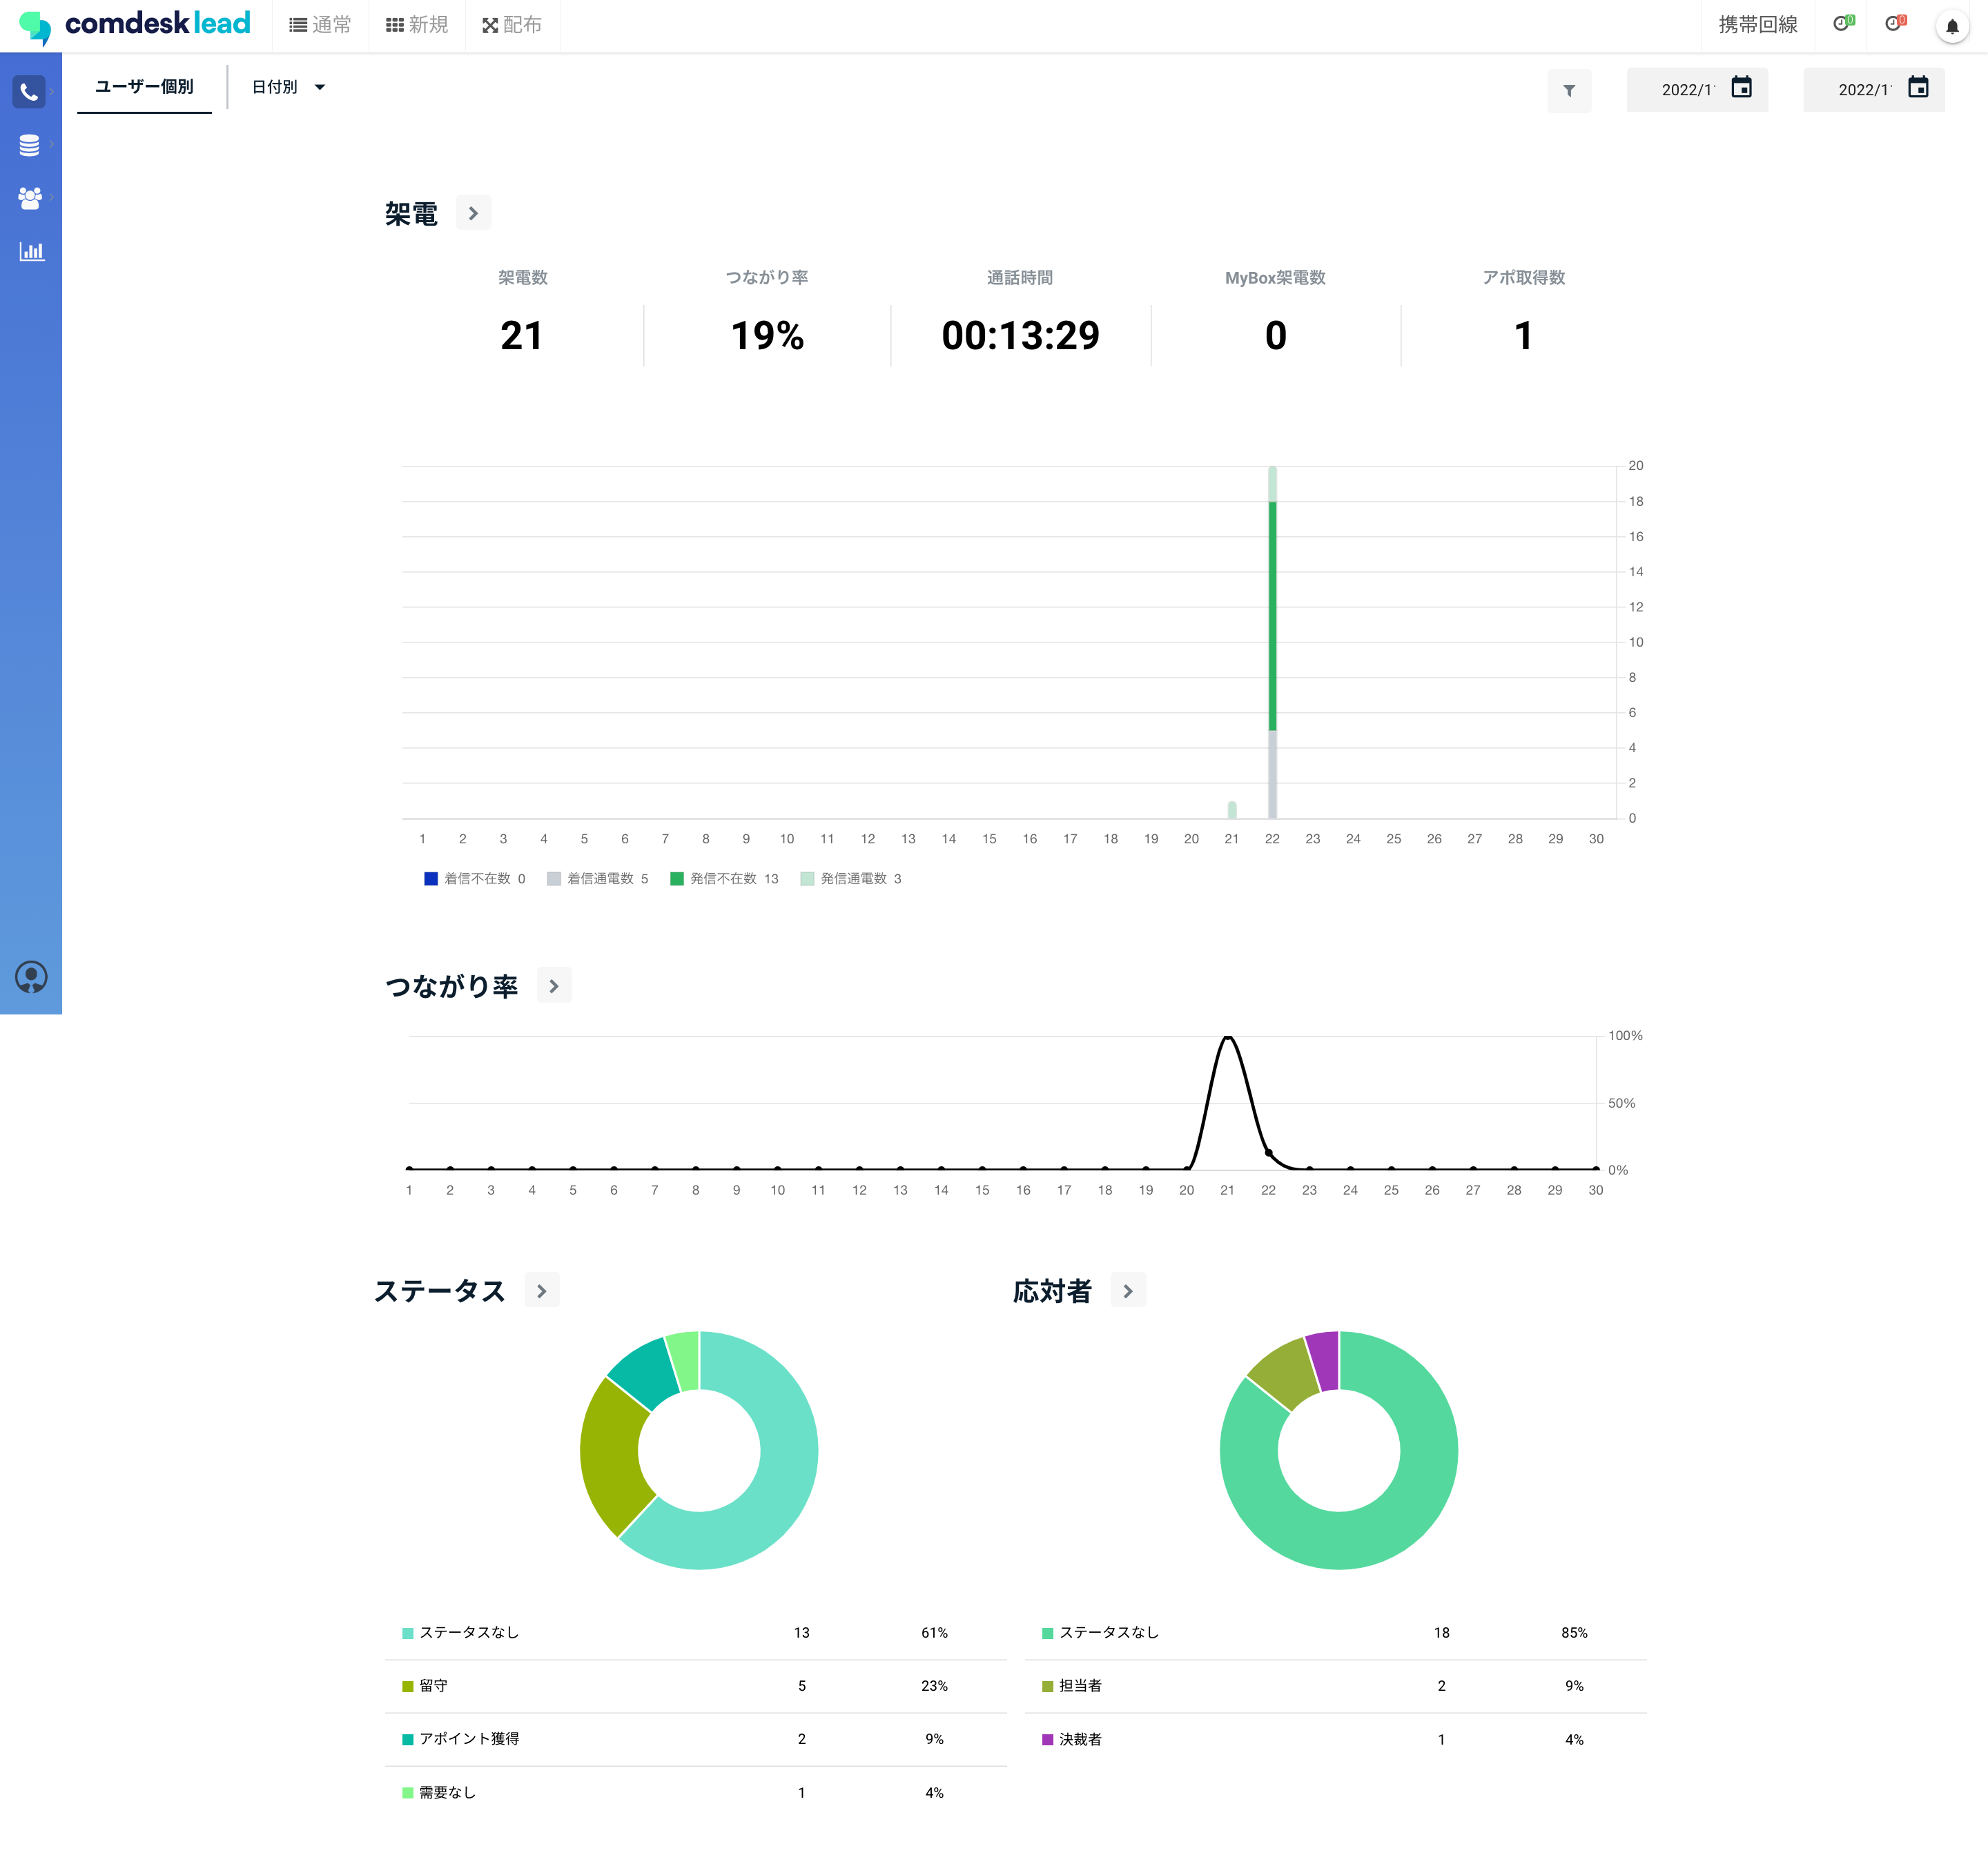
Task: Open the 日付別 dropdown
Action: pyautogui.click(x=288, y=87)
